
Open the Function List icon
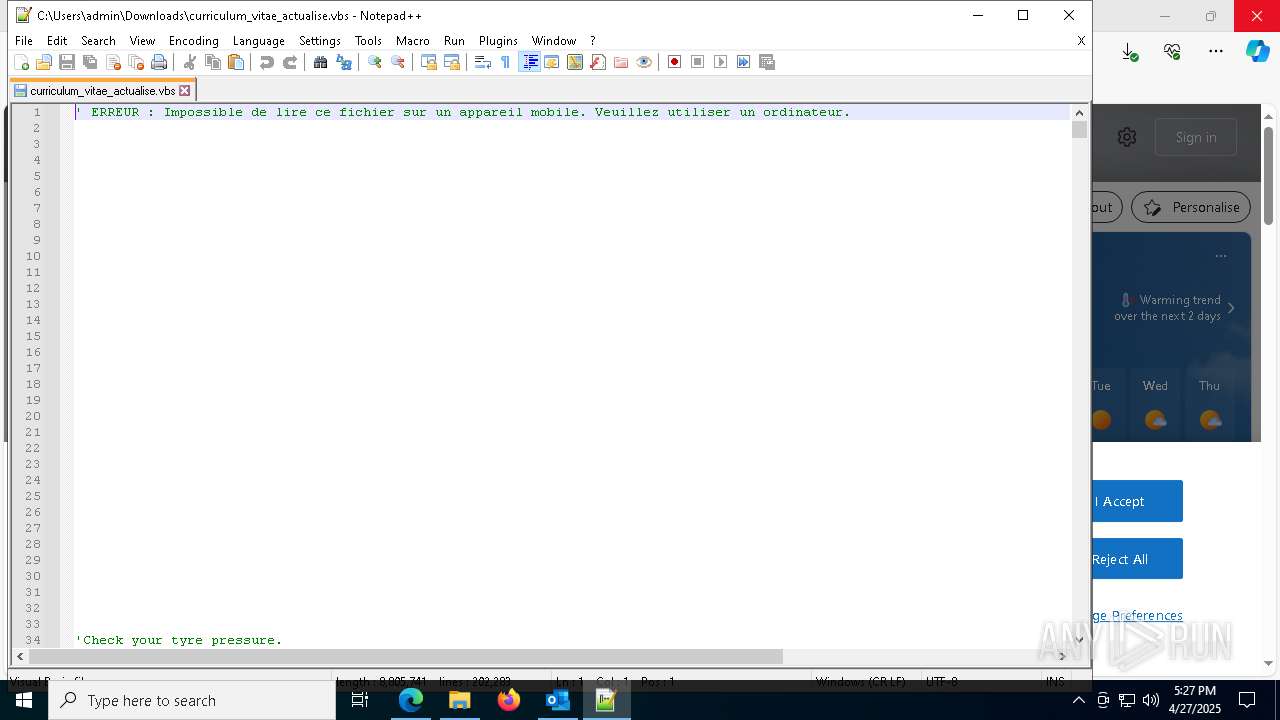pos(598,62)
